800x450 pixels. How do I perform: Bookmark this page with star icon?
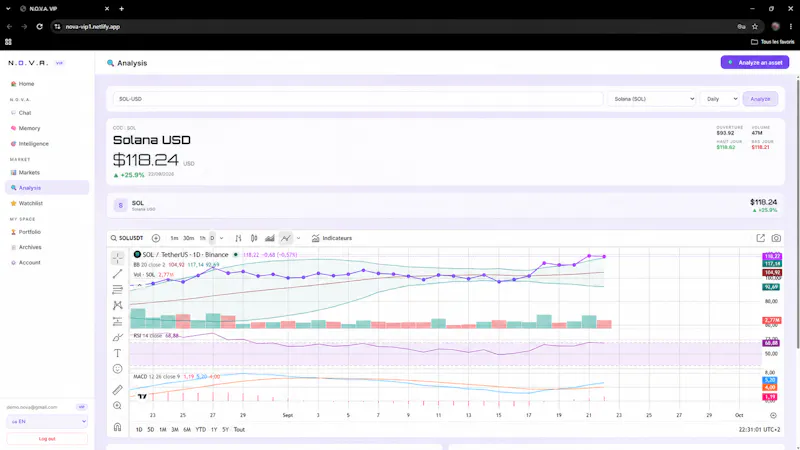coord(755,27)
